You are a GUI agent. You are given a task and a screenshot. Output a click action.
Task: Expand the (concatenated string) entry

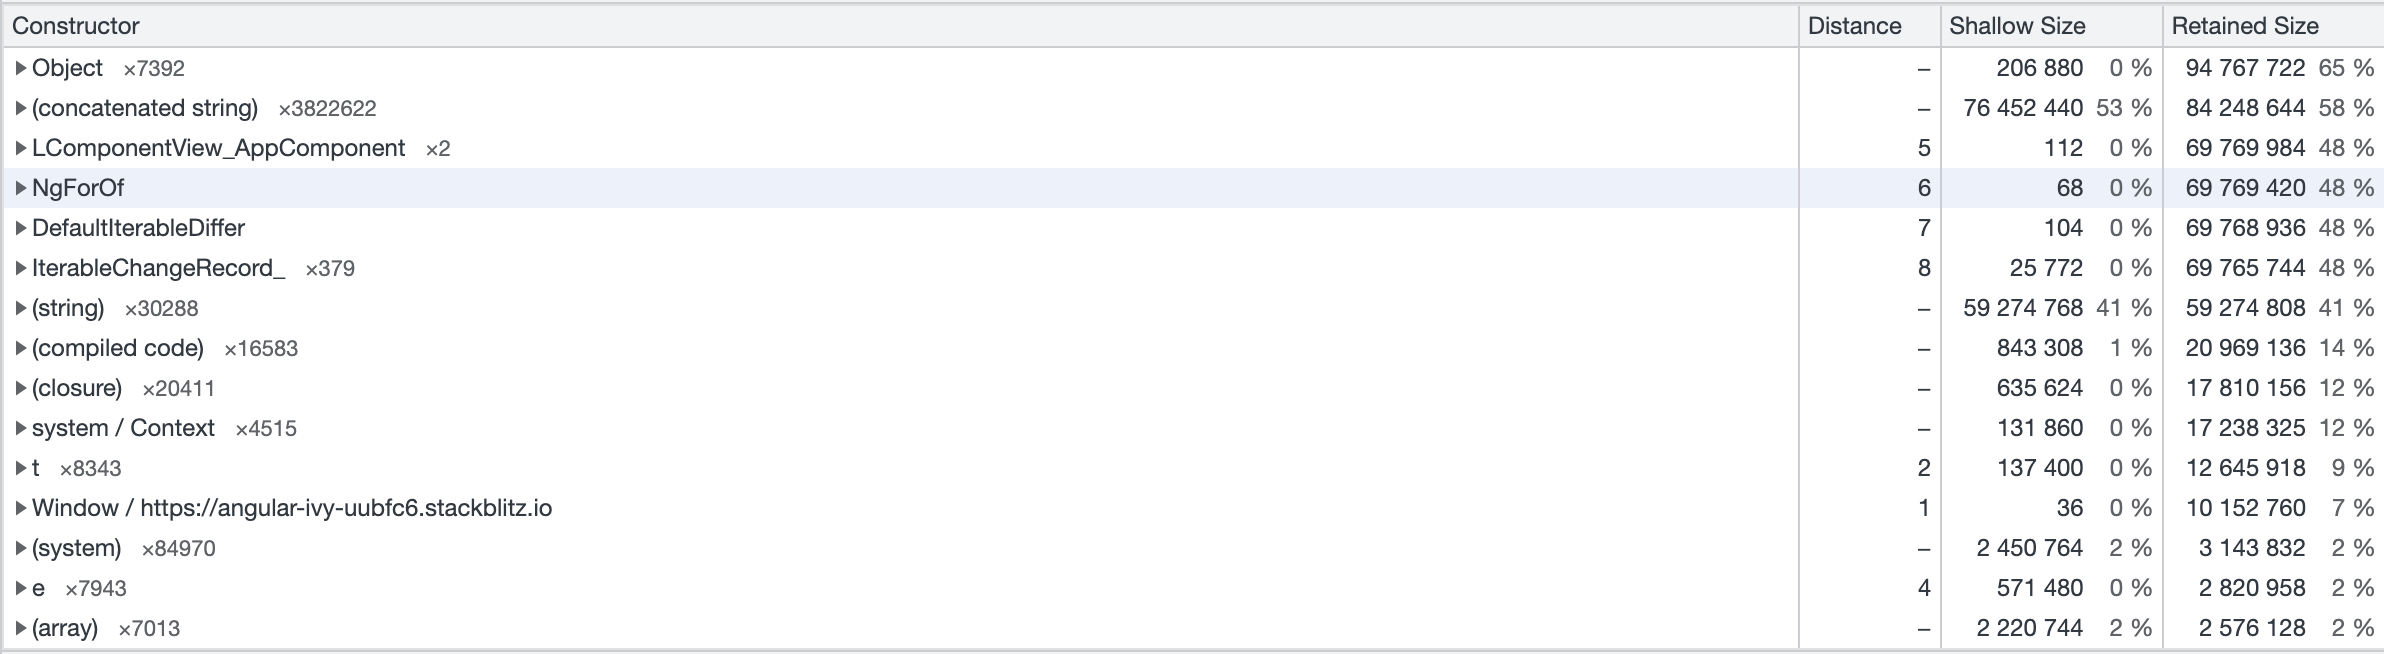[21, 108]
